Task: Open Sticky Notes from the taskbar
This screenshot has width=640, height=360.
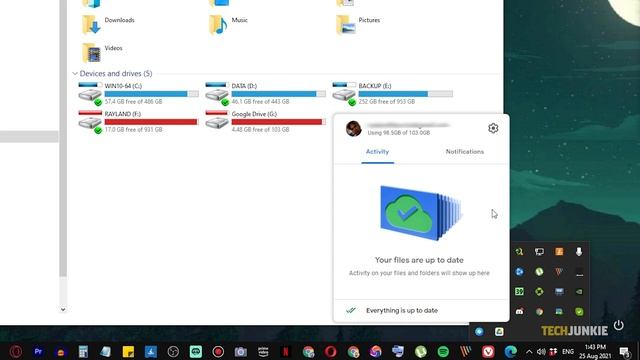Action: pyautogui.click(x=128, y=351)
